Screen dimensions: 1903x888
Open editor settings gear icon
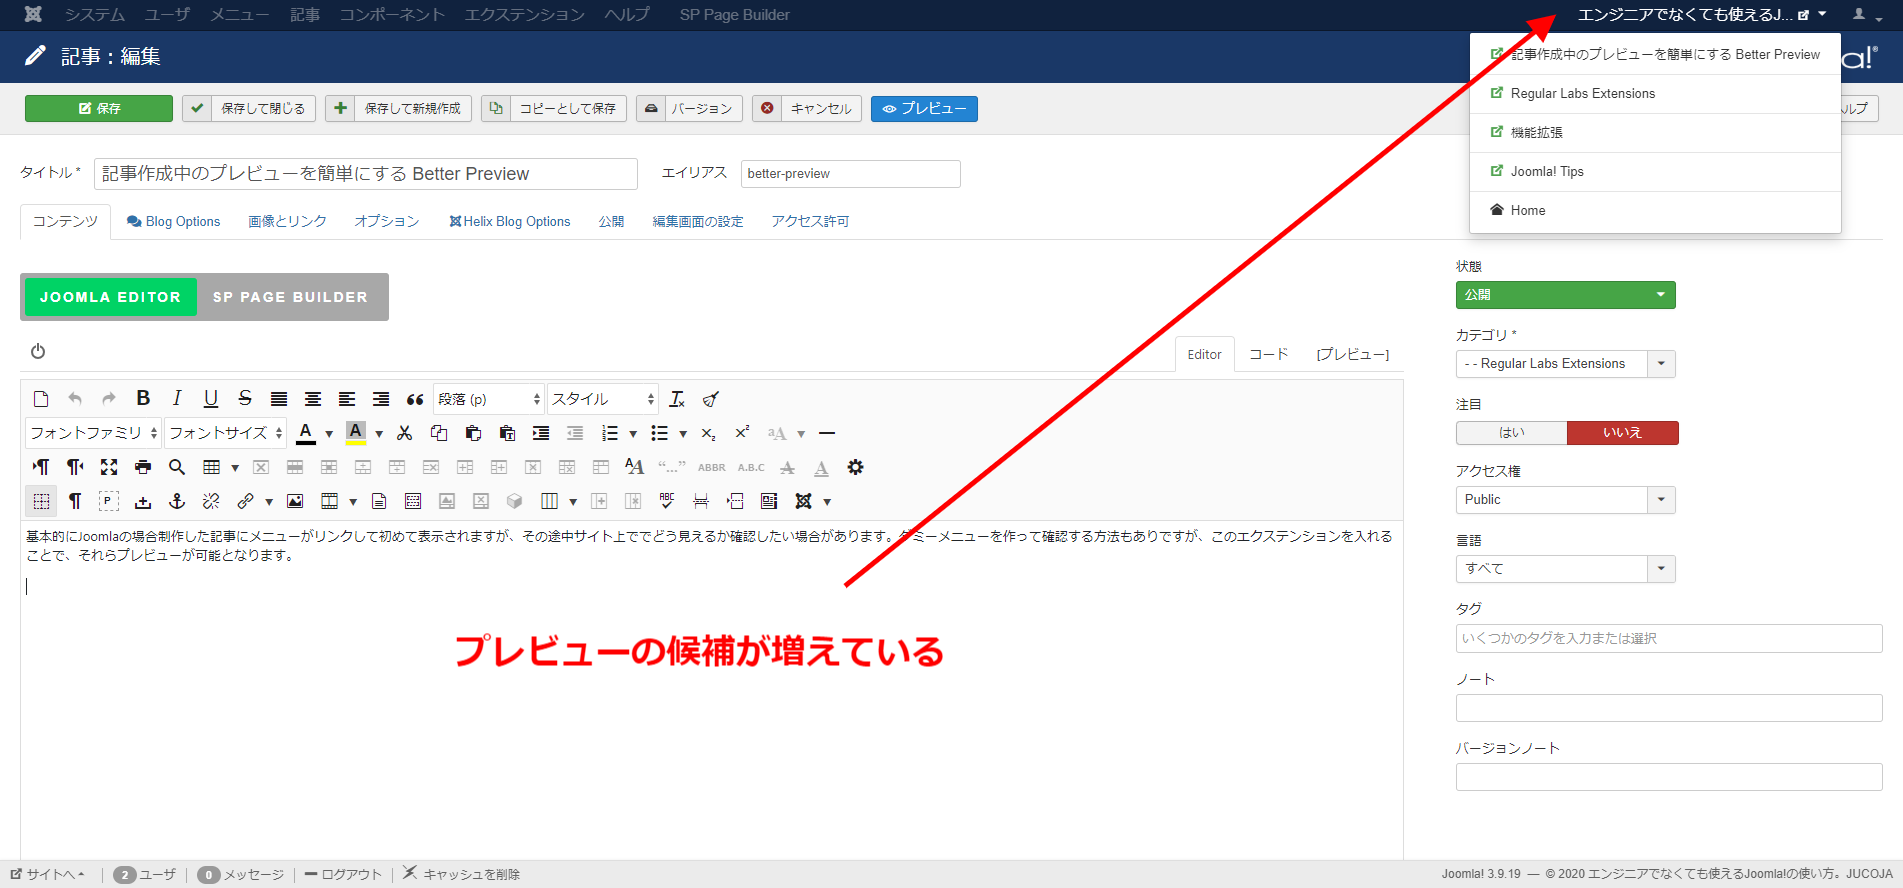pos(855,467)
